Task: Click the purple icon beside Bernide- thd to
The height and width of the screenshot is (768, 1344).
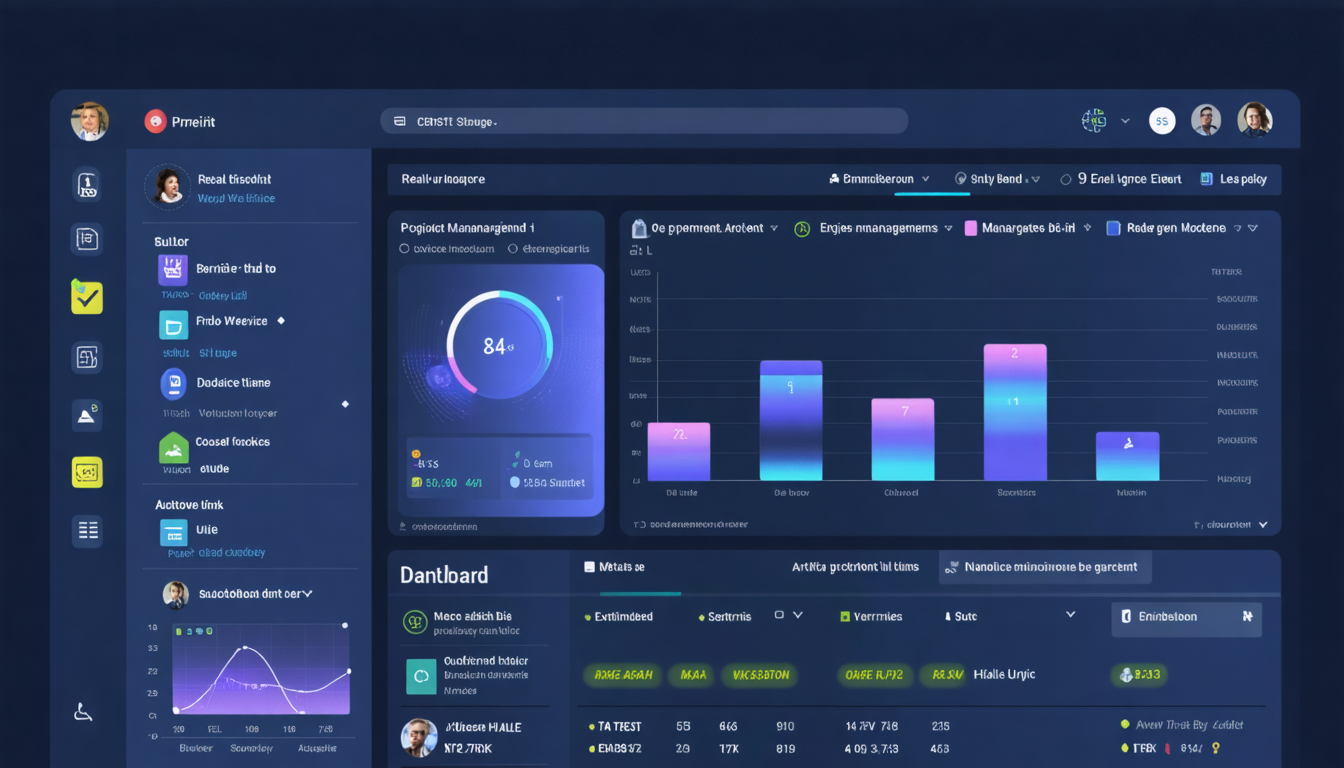Action: (173, 270)
